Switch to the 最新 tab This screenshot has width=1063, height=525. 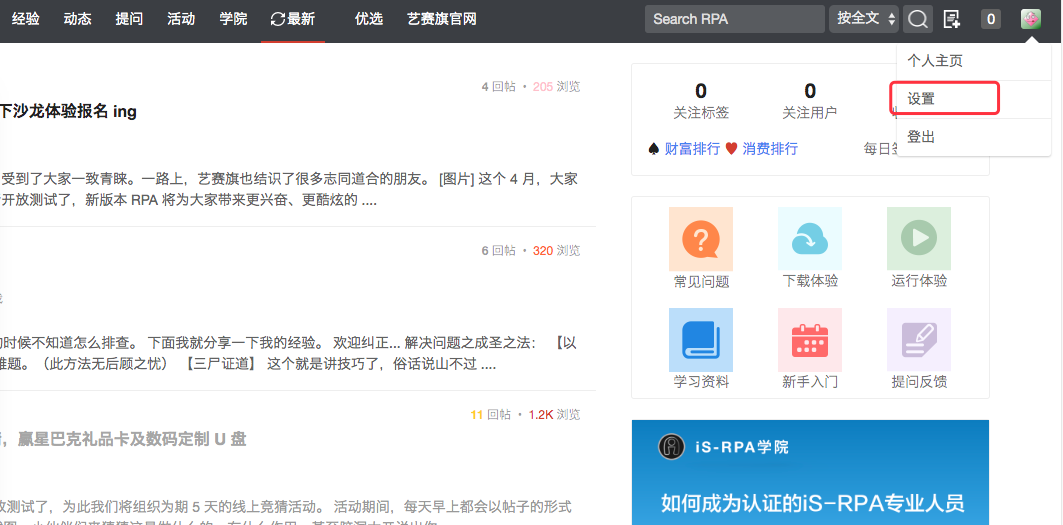(293, 19)
